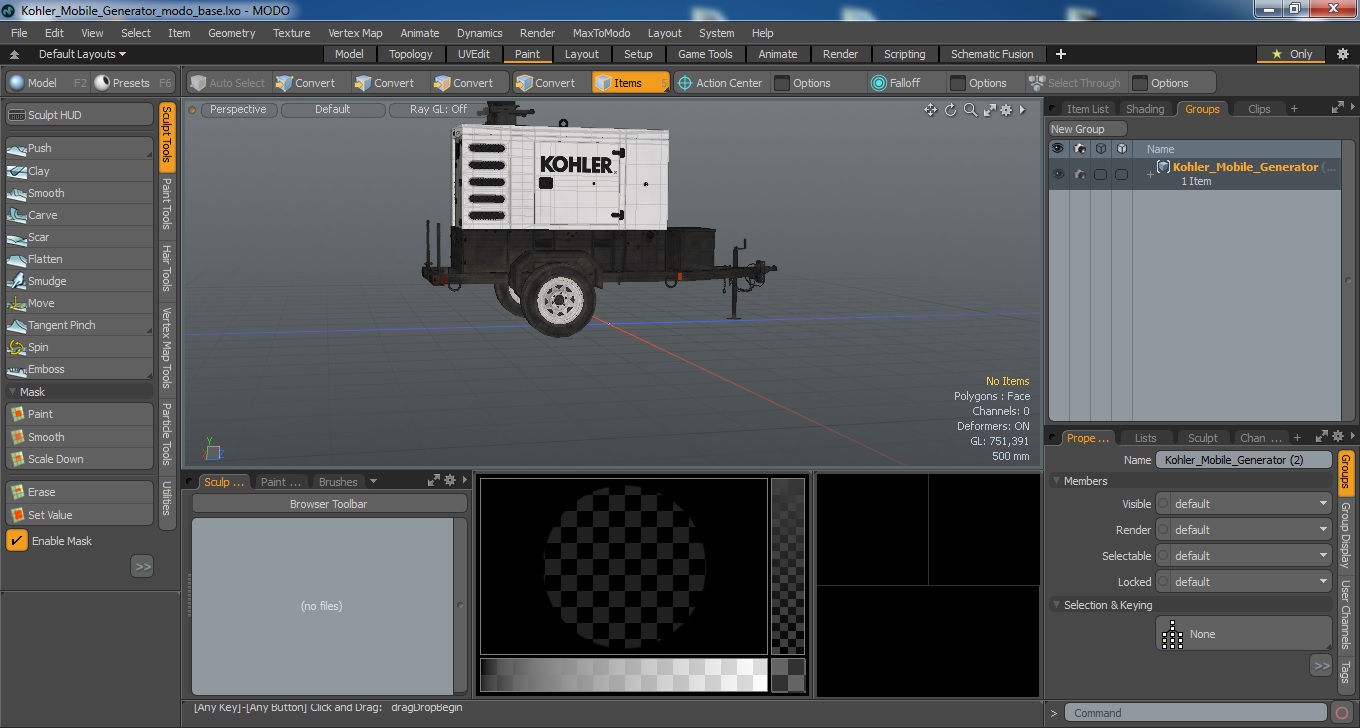1360x728 pixels.
Task: Click the mask Set Value tool
Action: [80, 515]
